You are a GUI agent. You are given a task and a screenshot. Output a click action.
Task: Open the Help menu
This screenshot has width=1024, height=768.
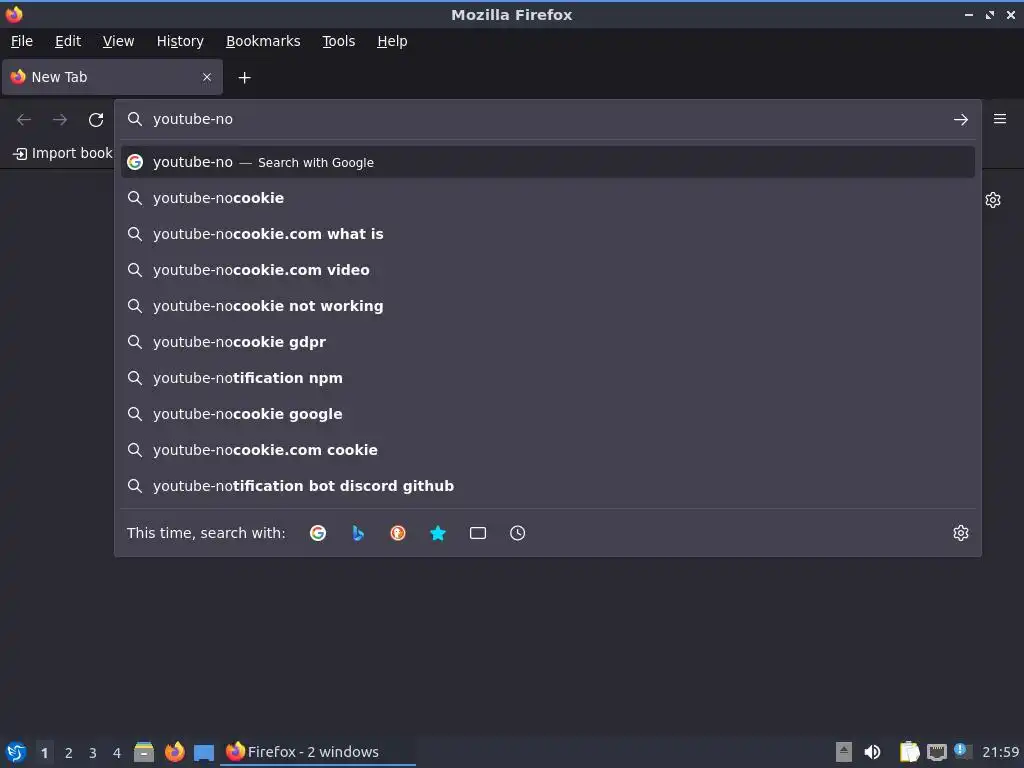392,41
